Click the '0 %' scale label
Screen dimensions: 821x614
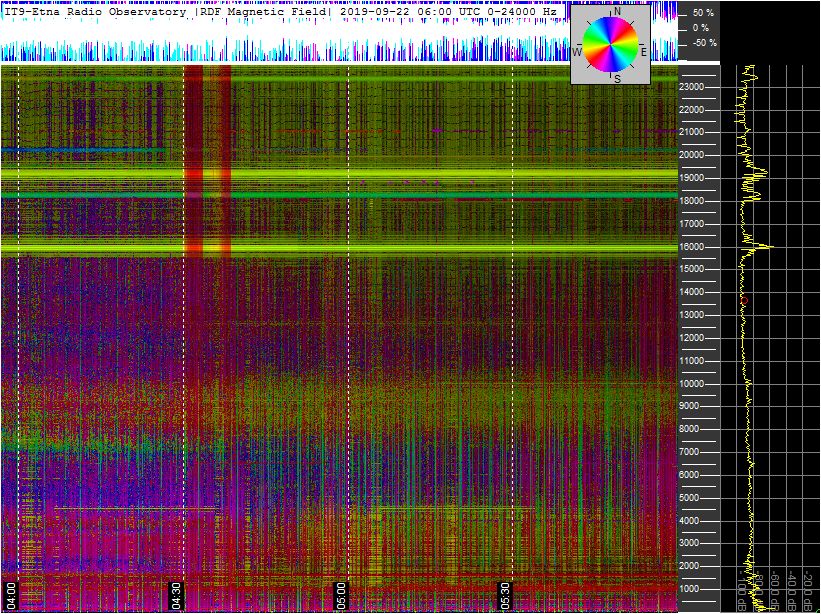coord(701,28)
